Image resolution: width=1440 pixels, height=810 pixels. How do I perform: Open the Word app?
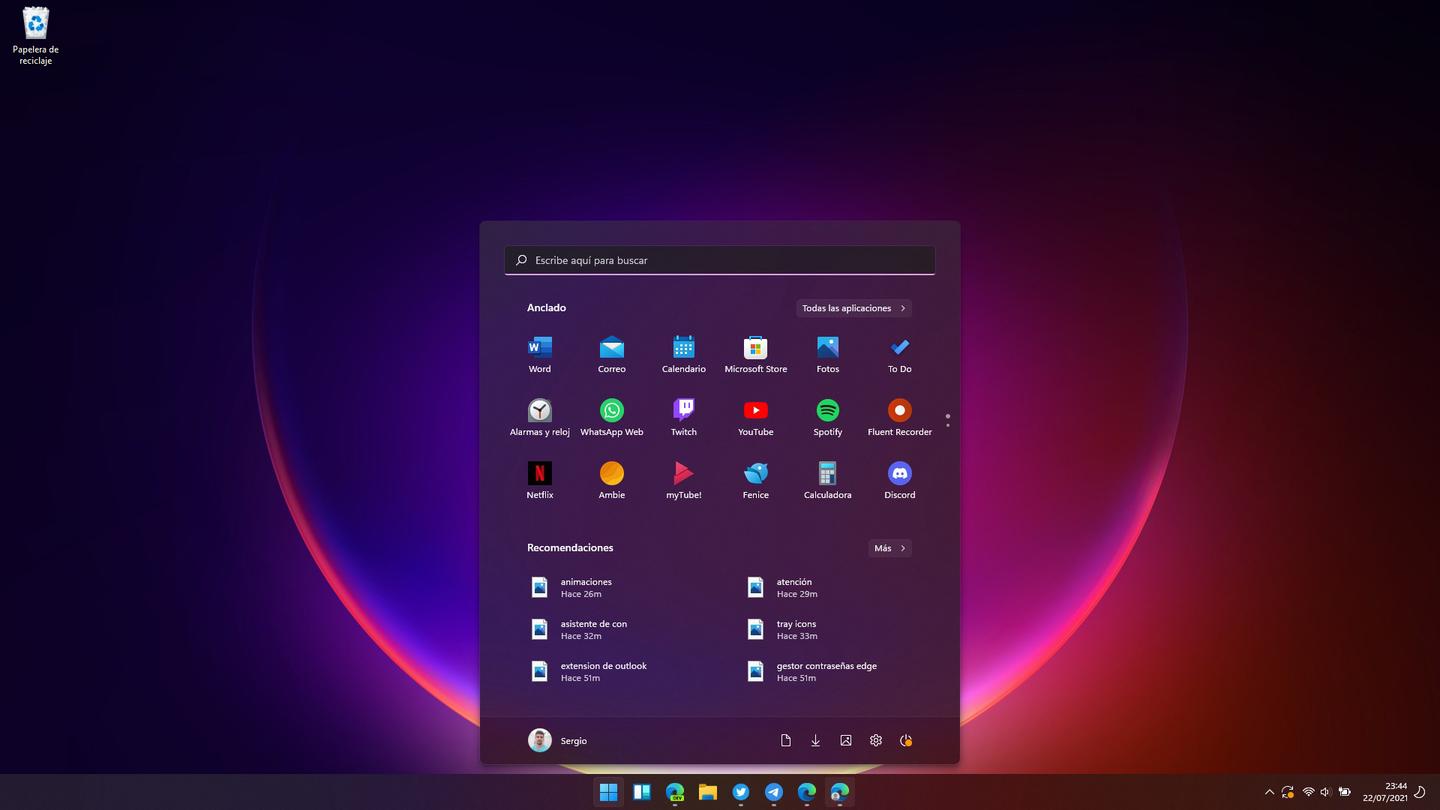(x=539, y=353)
